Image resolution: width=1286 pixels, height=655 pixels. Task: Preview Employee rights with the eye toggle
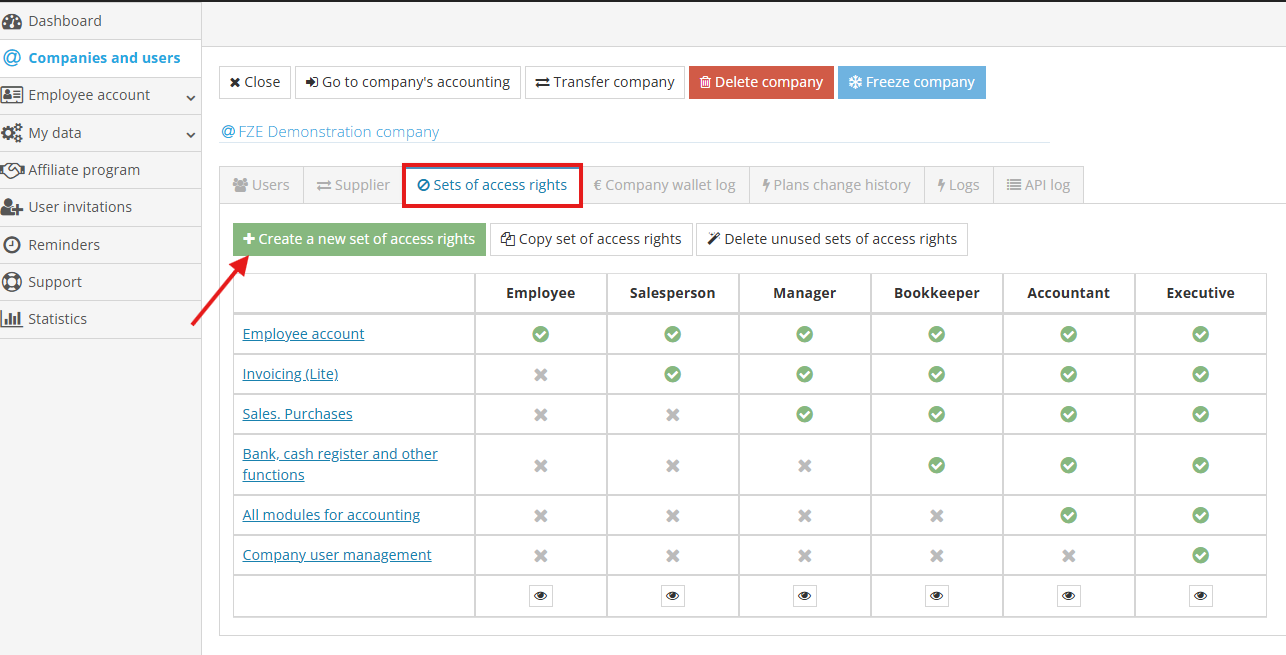tap(540, 595)
